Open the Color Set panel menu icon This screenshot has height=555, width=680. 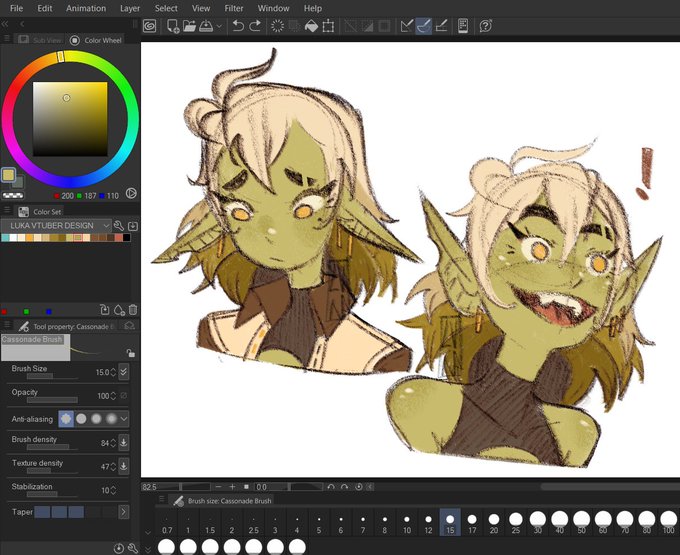[x=7, y=210]
